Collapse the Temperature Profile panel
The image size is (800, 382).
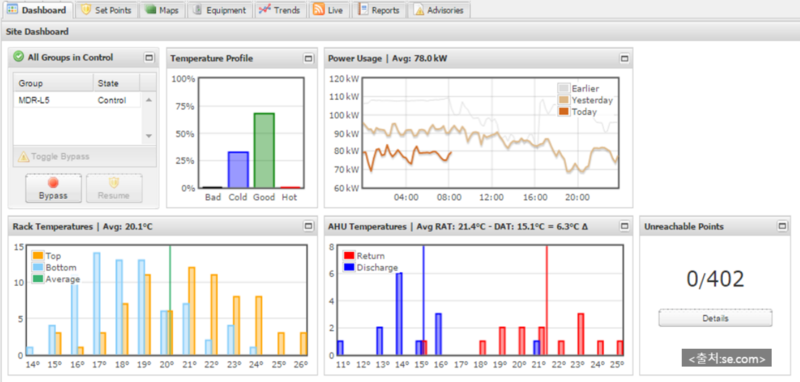click(308, 59)
